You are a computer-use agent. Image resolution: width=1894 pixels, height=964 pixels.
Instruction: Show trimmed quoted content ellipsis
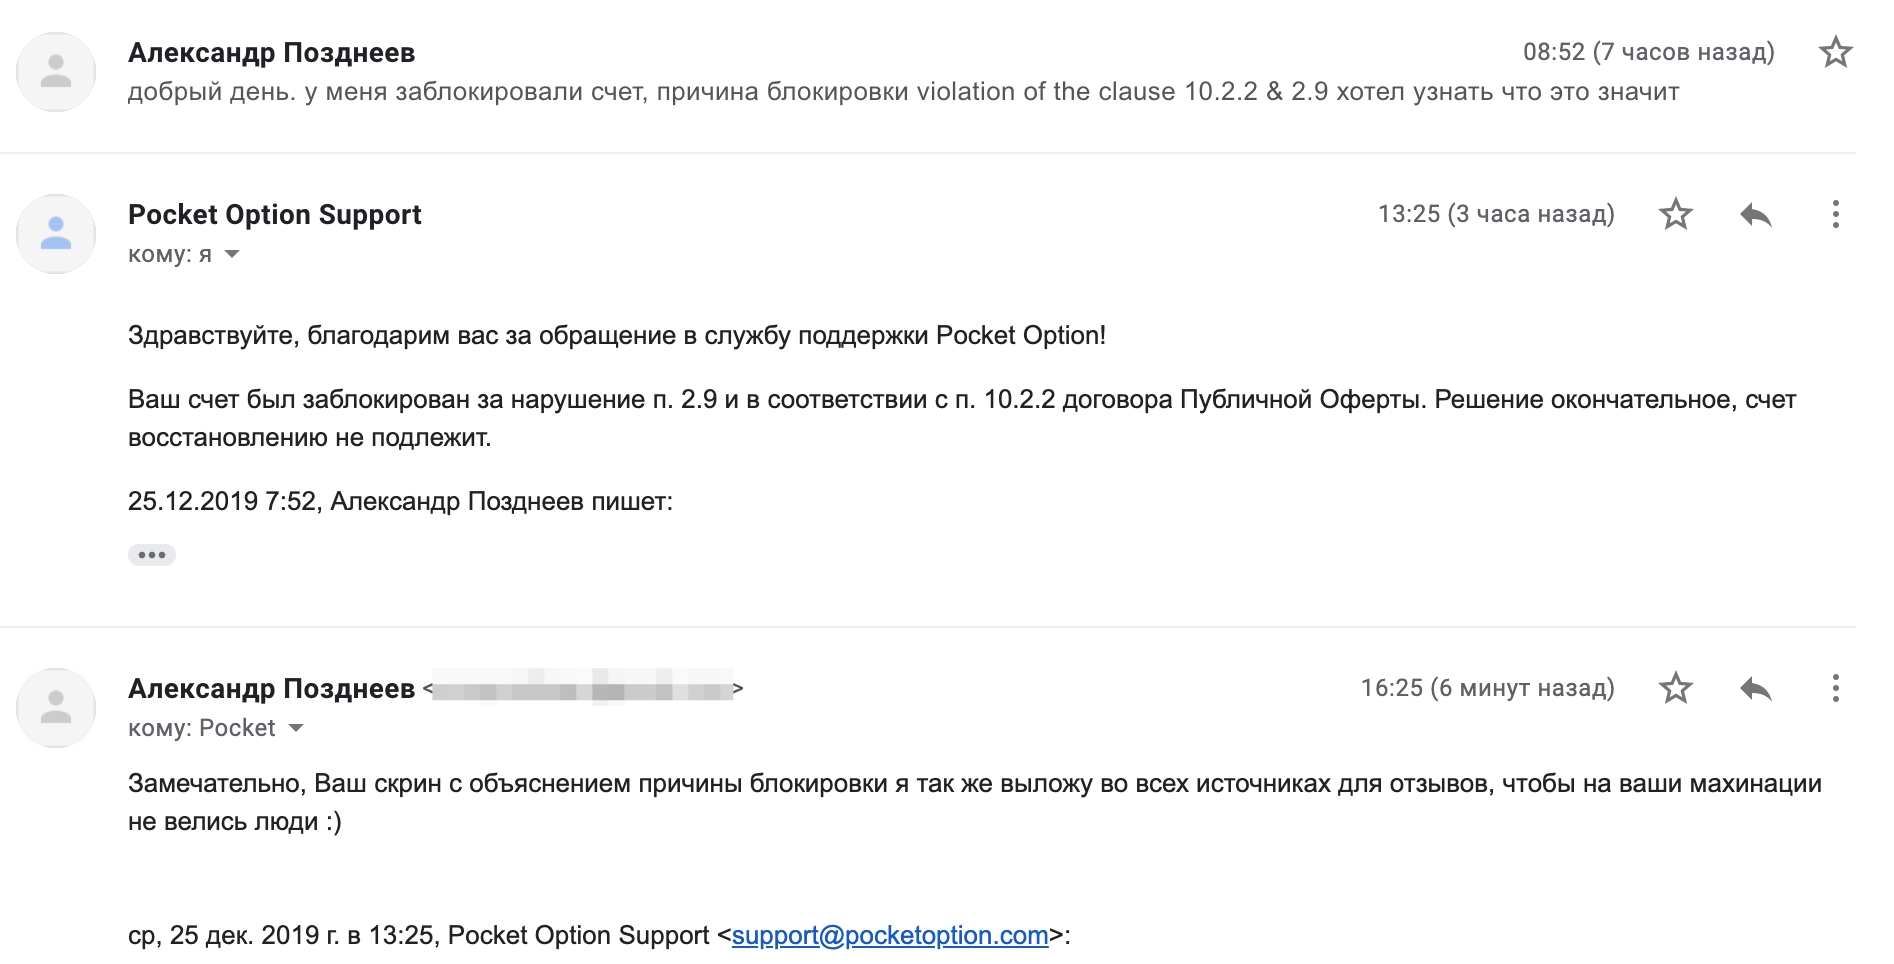click(x=152, y=555)
